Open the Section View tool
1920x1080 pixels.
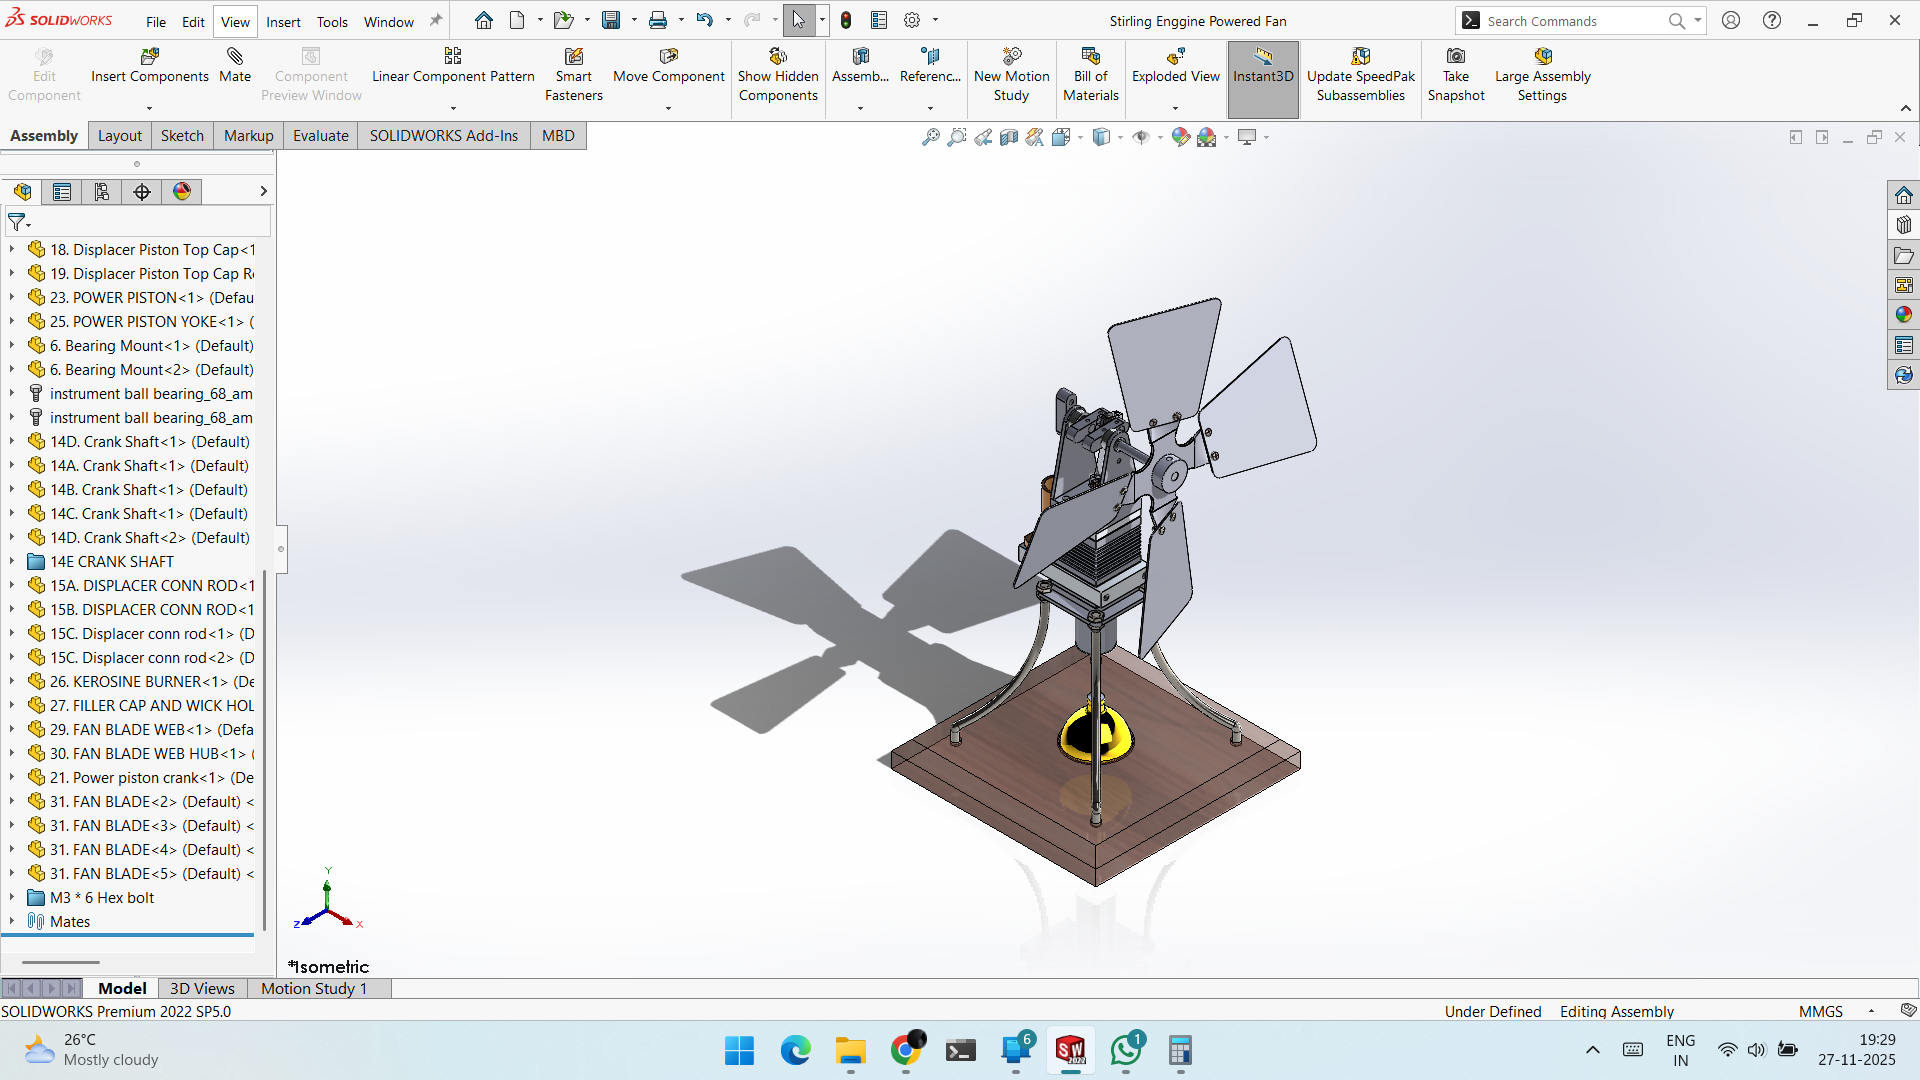[x=1009, y=137]
